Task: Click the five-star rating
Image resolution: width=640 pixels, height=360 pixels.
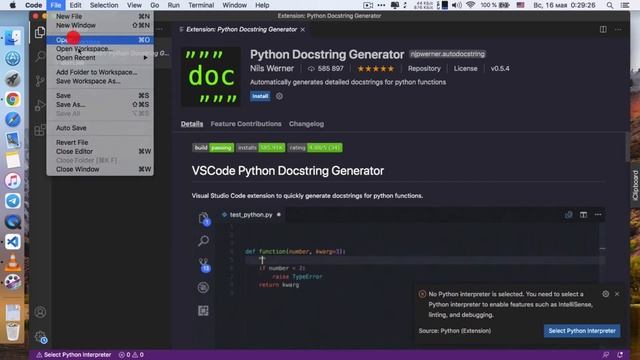Action: pos(376,69)
